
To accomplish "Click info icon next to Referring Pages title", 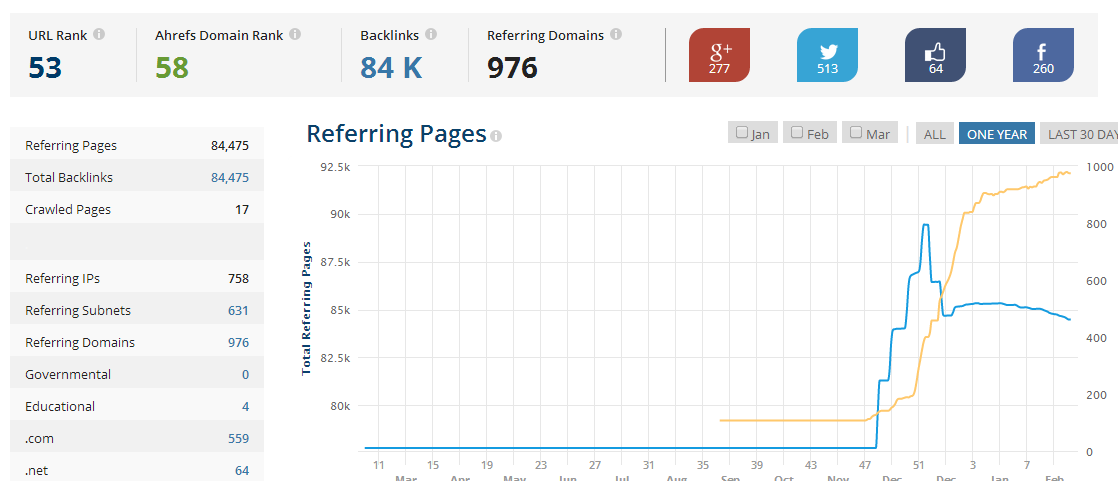I will (496, 136).
